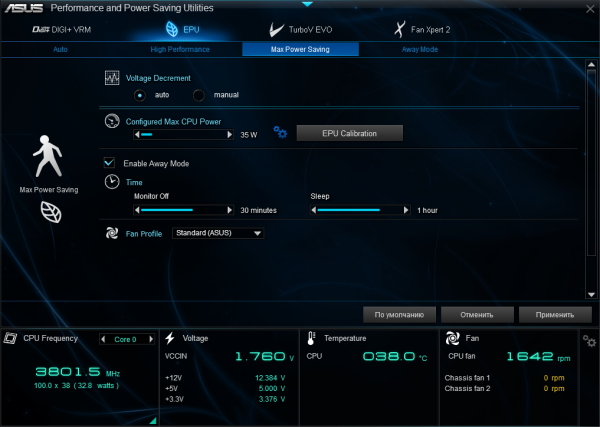
Task: Click the Voltage Decrement graph icon
Action: tap(112, 78)
